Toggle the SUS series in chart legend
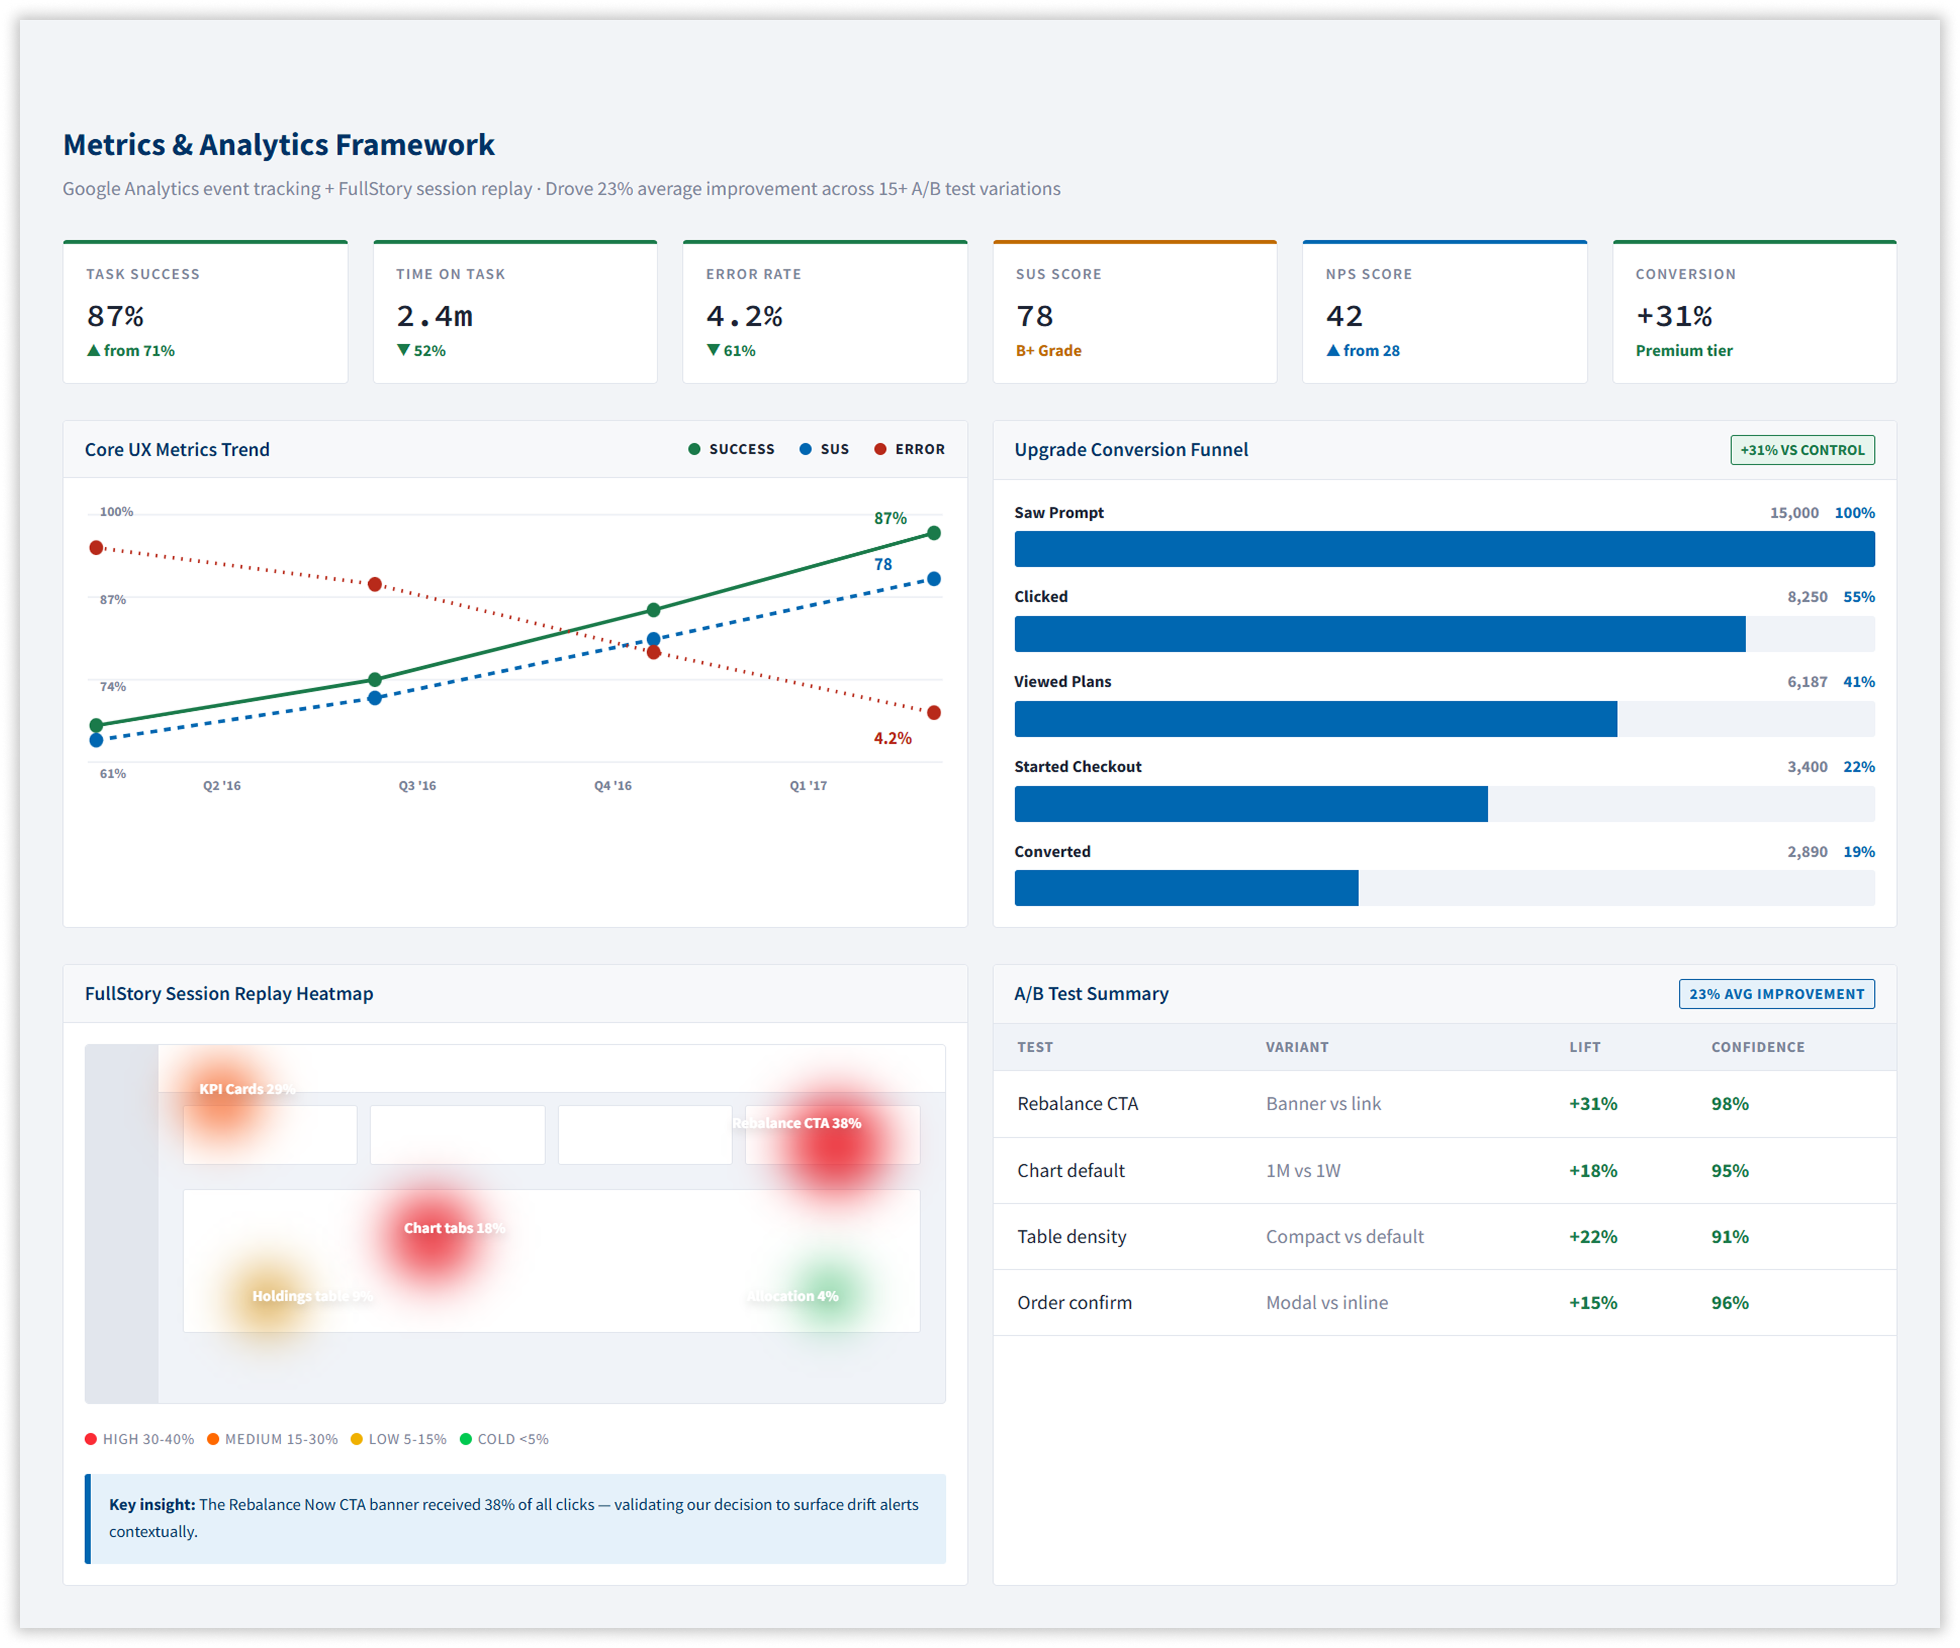Screen dimensions: 1960x1648 (824, 449)
